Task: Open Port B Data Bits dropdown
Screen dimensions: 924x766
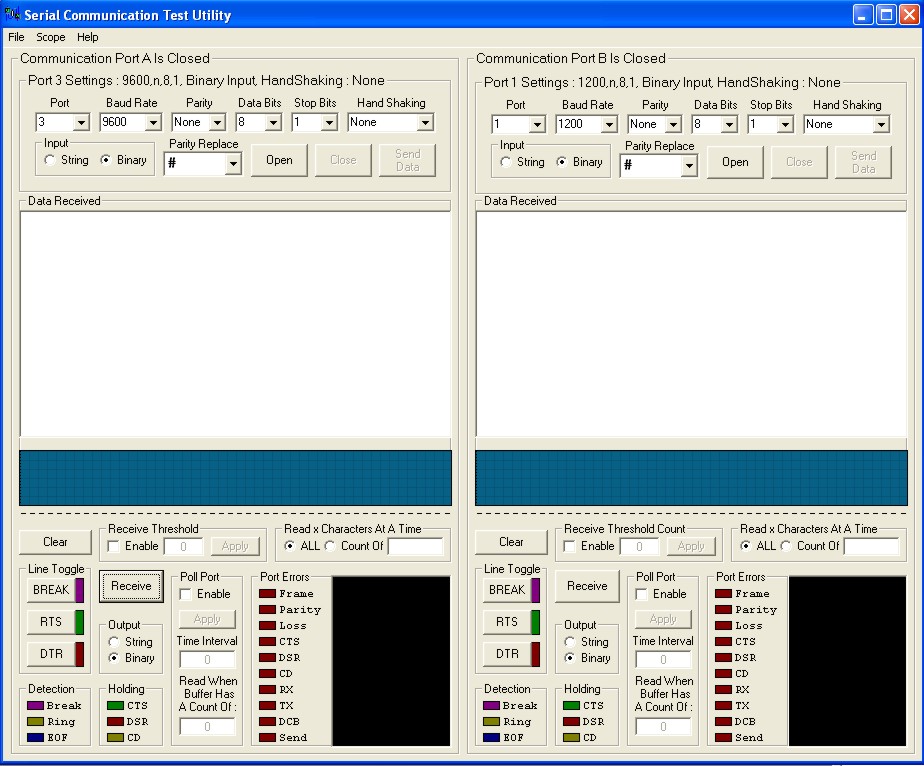Action: [x=730, y=124]
